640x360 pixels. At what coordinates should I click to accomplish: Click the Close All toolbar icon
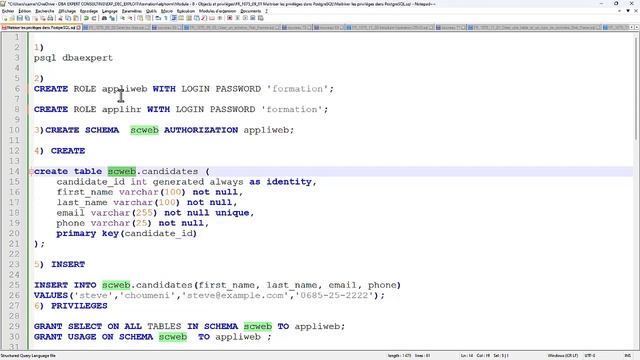[43, 18]
